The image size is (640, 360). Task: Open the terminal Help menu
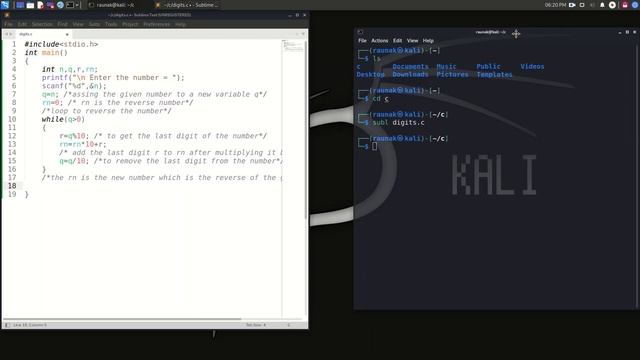pos(428,41)
